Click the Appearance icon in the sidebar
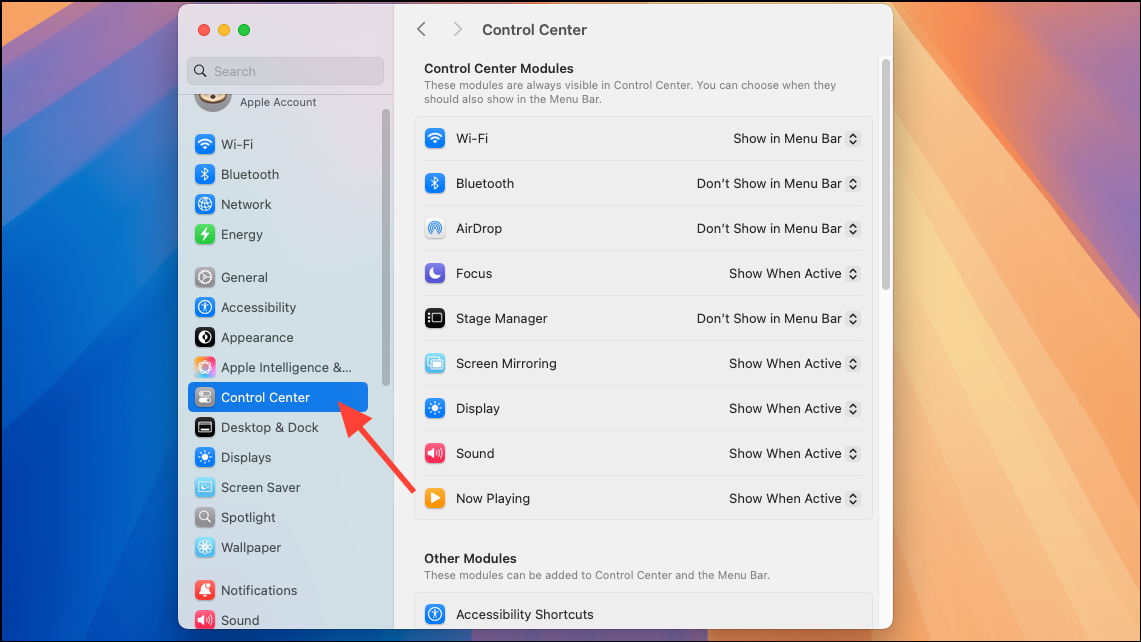 click(204, 337)
